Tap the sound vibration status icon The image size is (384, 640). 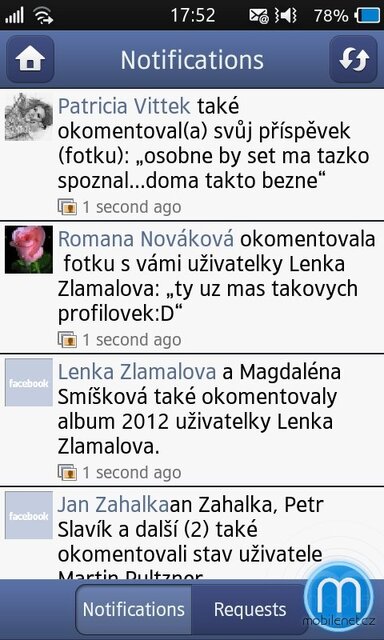point(286,16)
